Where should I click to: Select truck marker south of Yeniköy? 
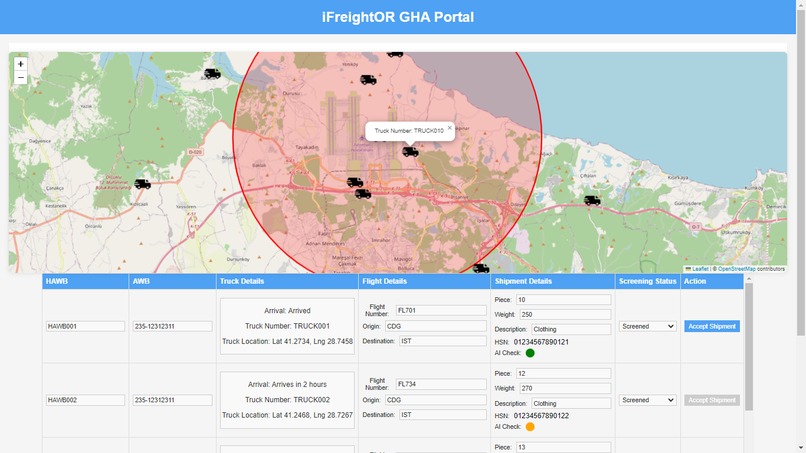(x=368, y=80)
